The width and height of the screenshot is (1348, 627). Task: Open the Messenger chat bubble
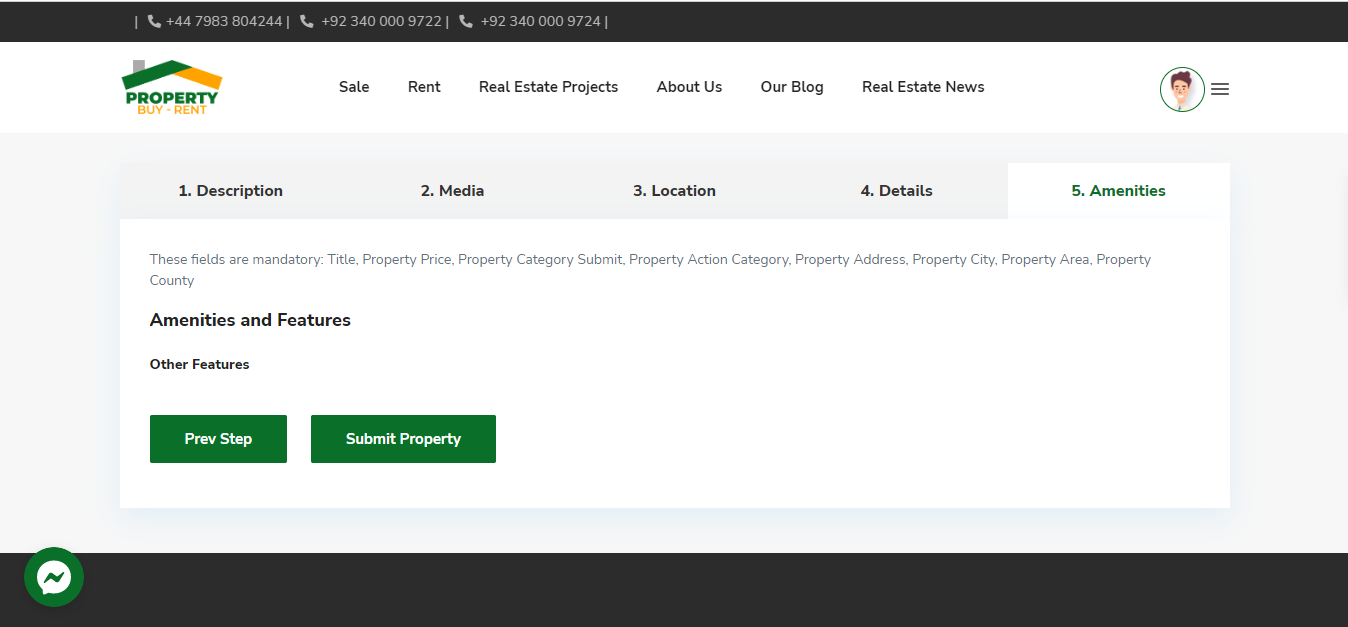coord(54,577)
